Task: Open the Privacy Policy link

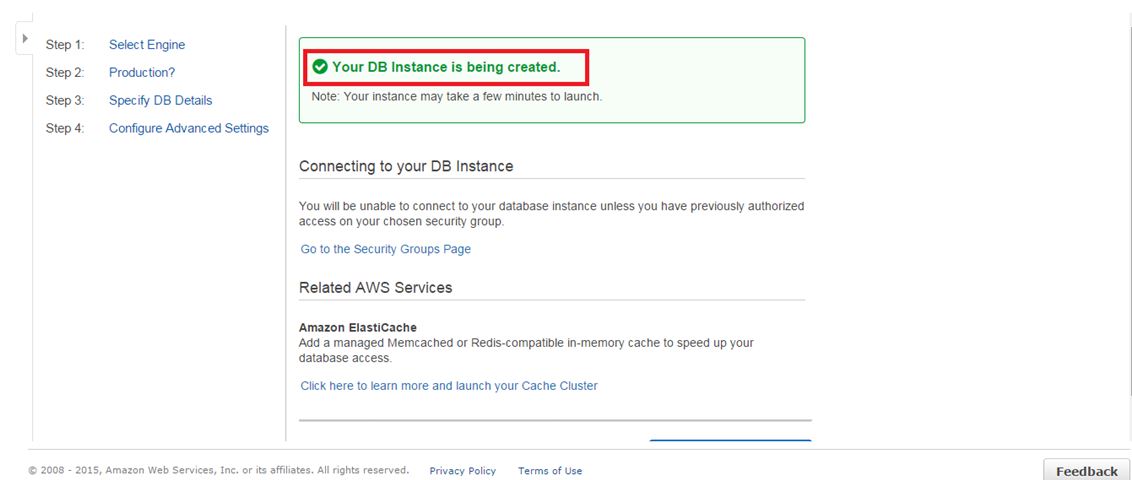Action: click(x=463, y=471)
